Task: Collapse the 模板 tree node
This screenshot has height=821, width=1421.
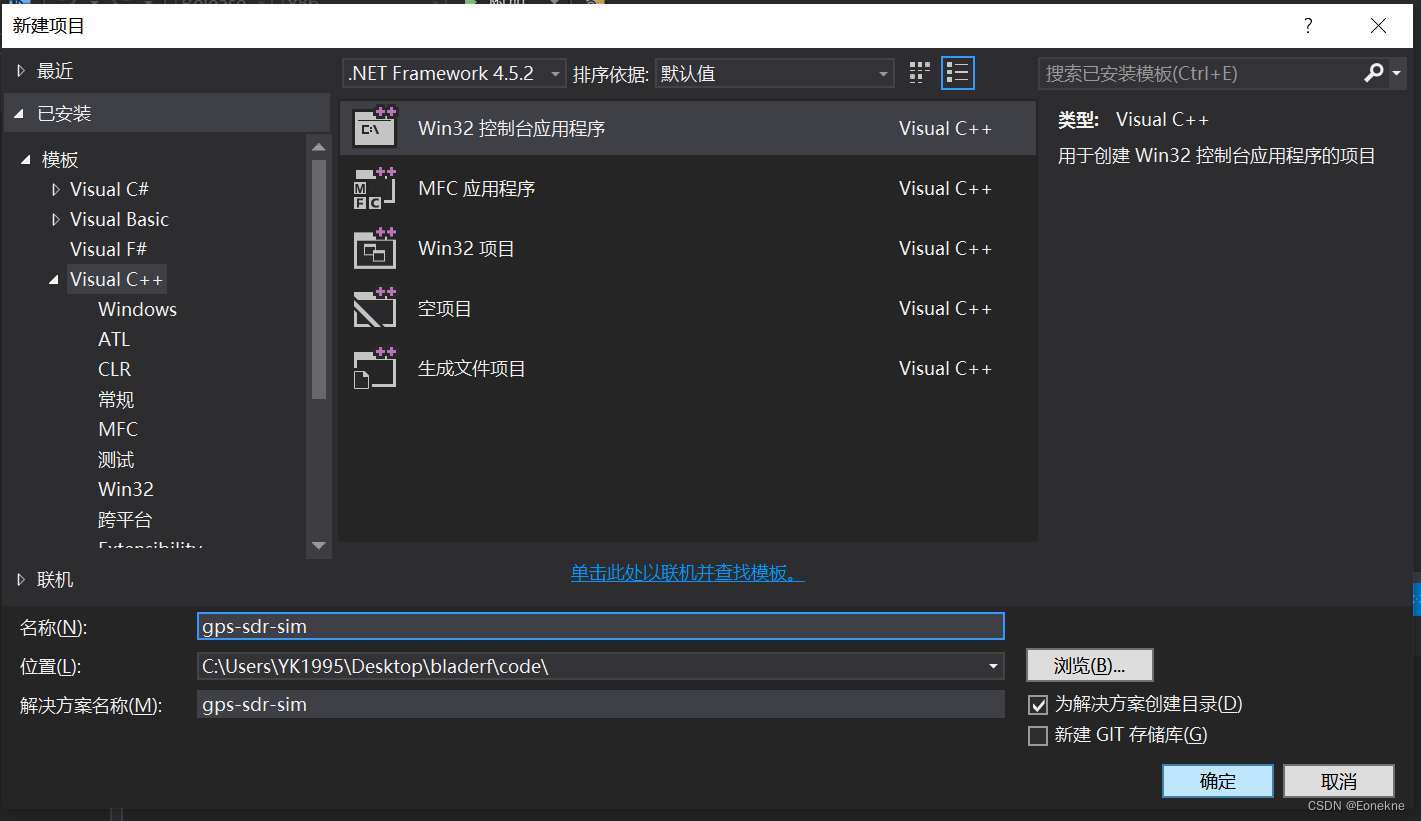Action: click(27, 160)
